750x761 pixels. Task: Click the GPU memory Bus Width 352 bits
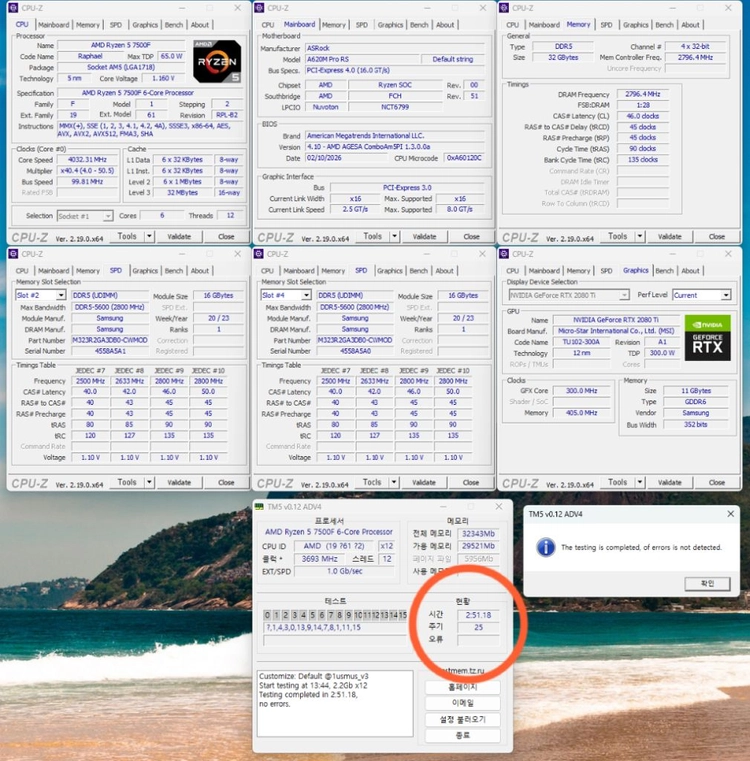(x=696, y=425)
